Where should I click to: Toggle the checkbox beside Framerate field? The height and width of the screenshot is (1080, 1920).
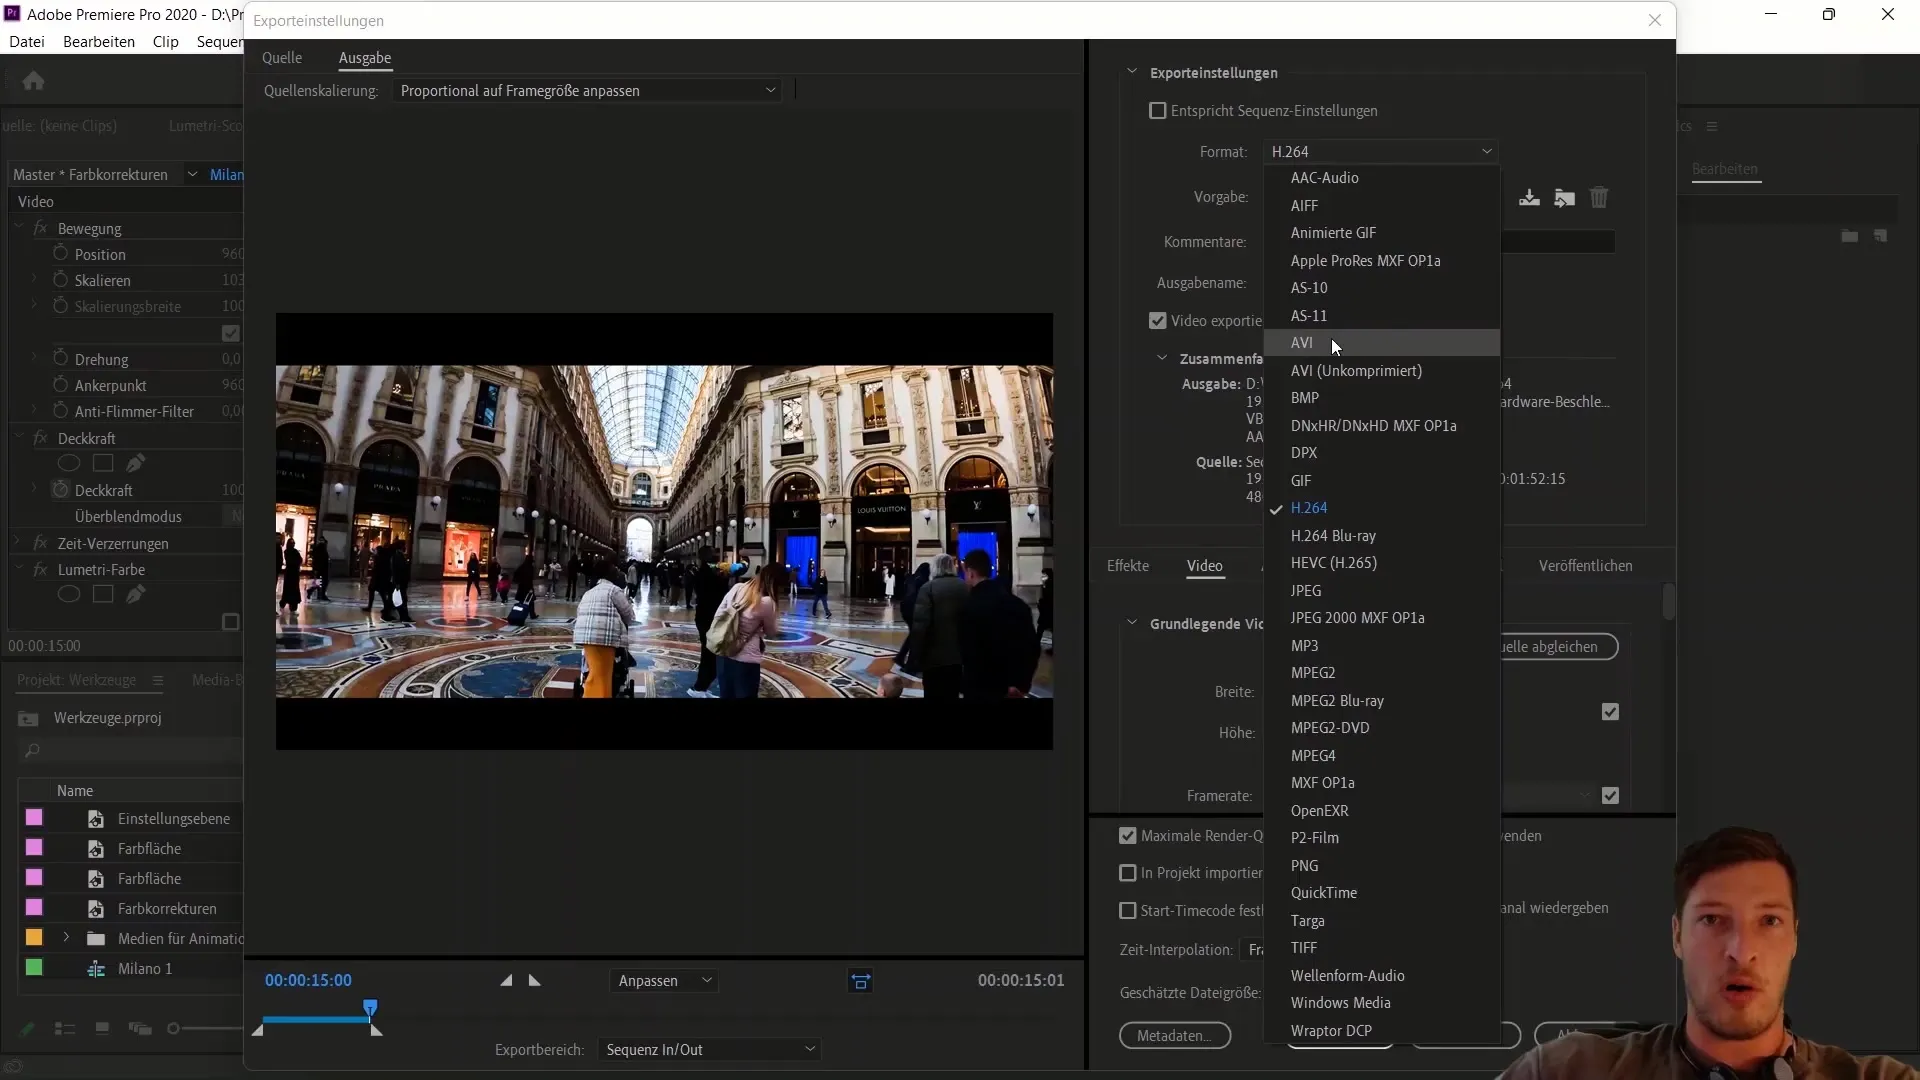[x=1610, y=796]
